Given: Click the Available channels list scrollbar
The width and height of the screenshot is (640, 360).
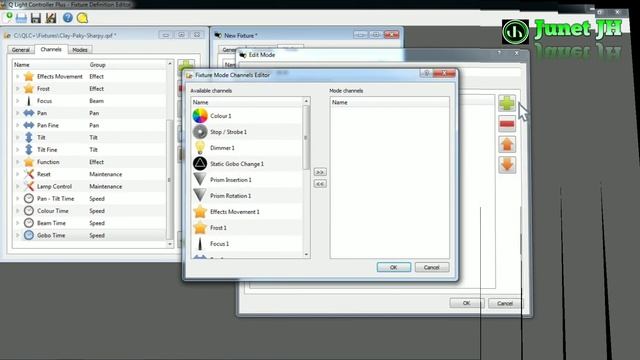Looking at the screenshot, I should (x=307, y=138).
